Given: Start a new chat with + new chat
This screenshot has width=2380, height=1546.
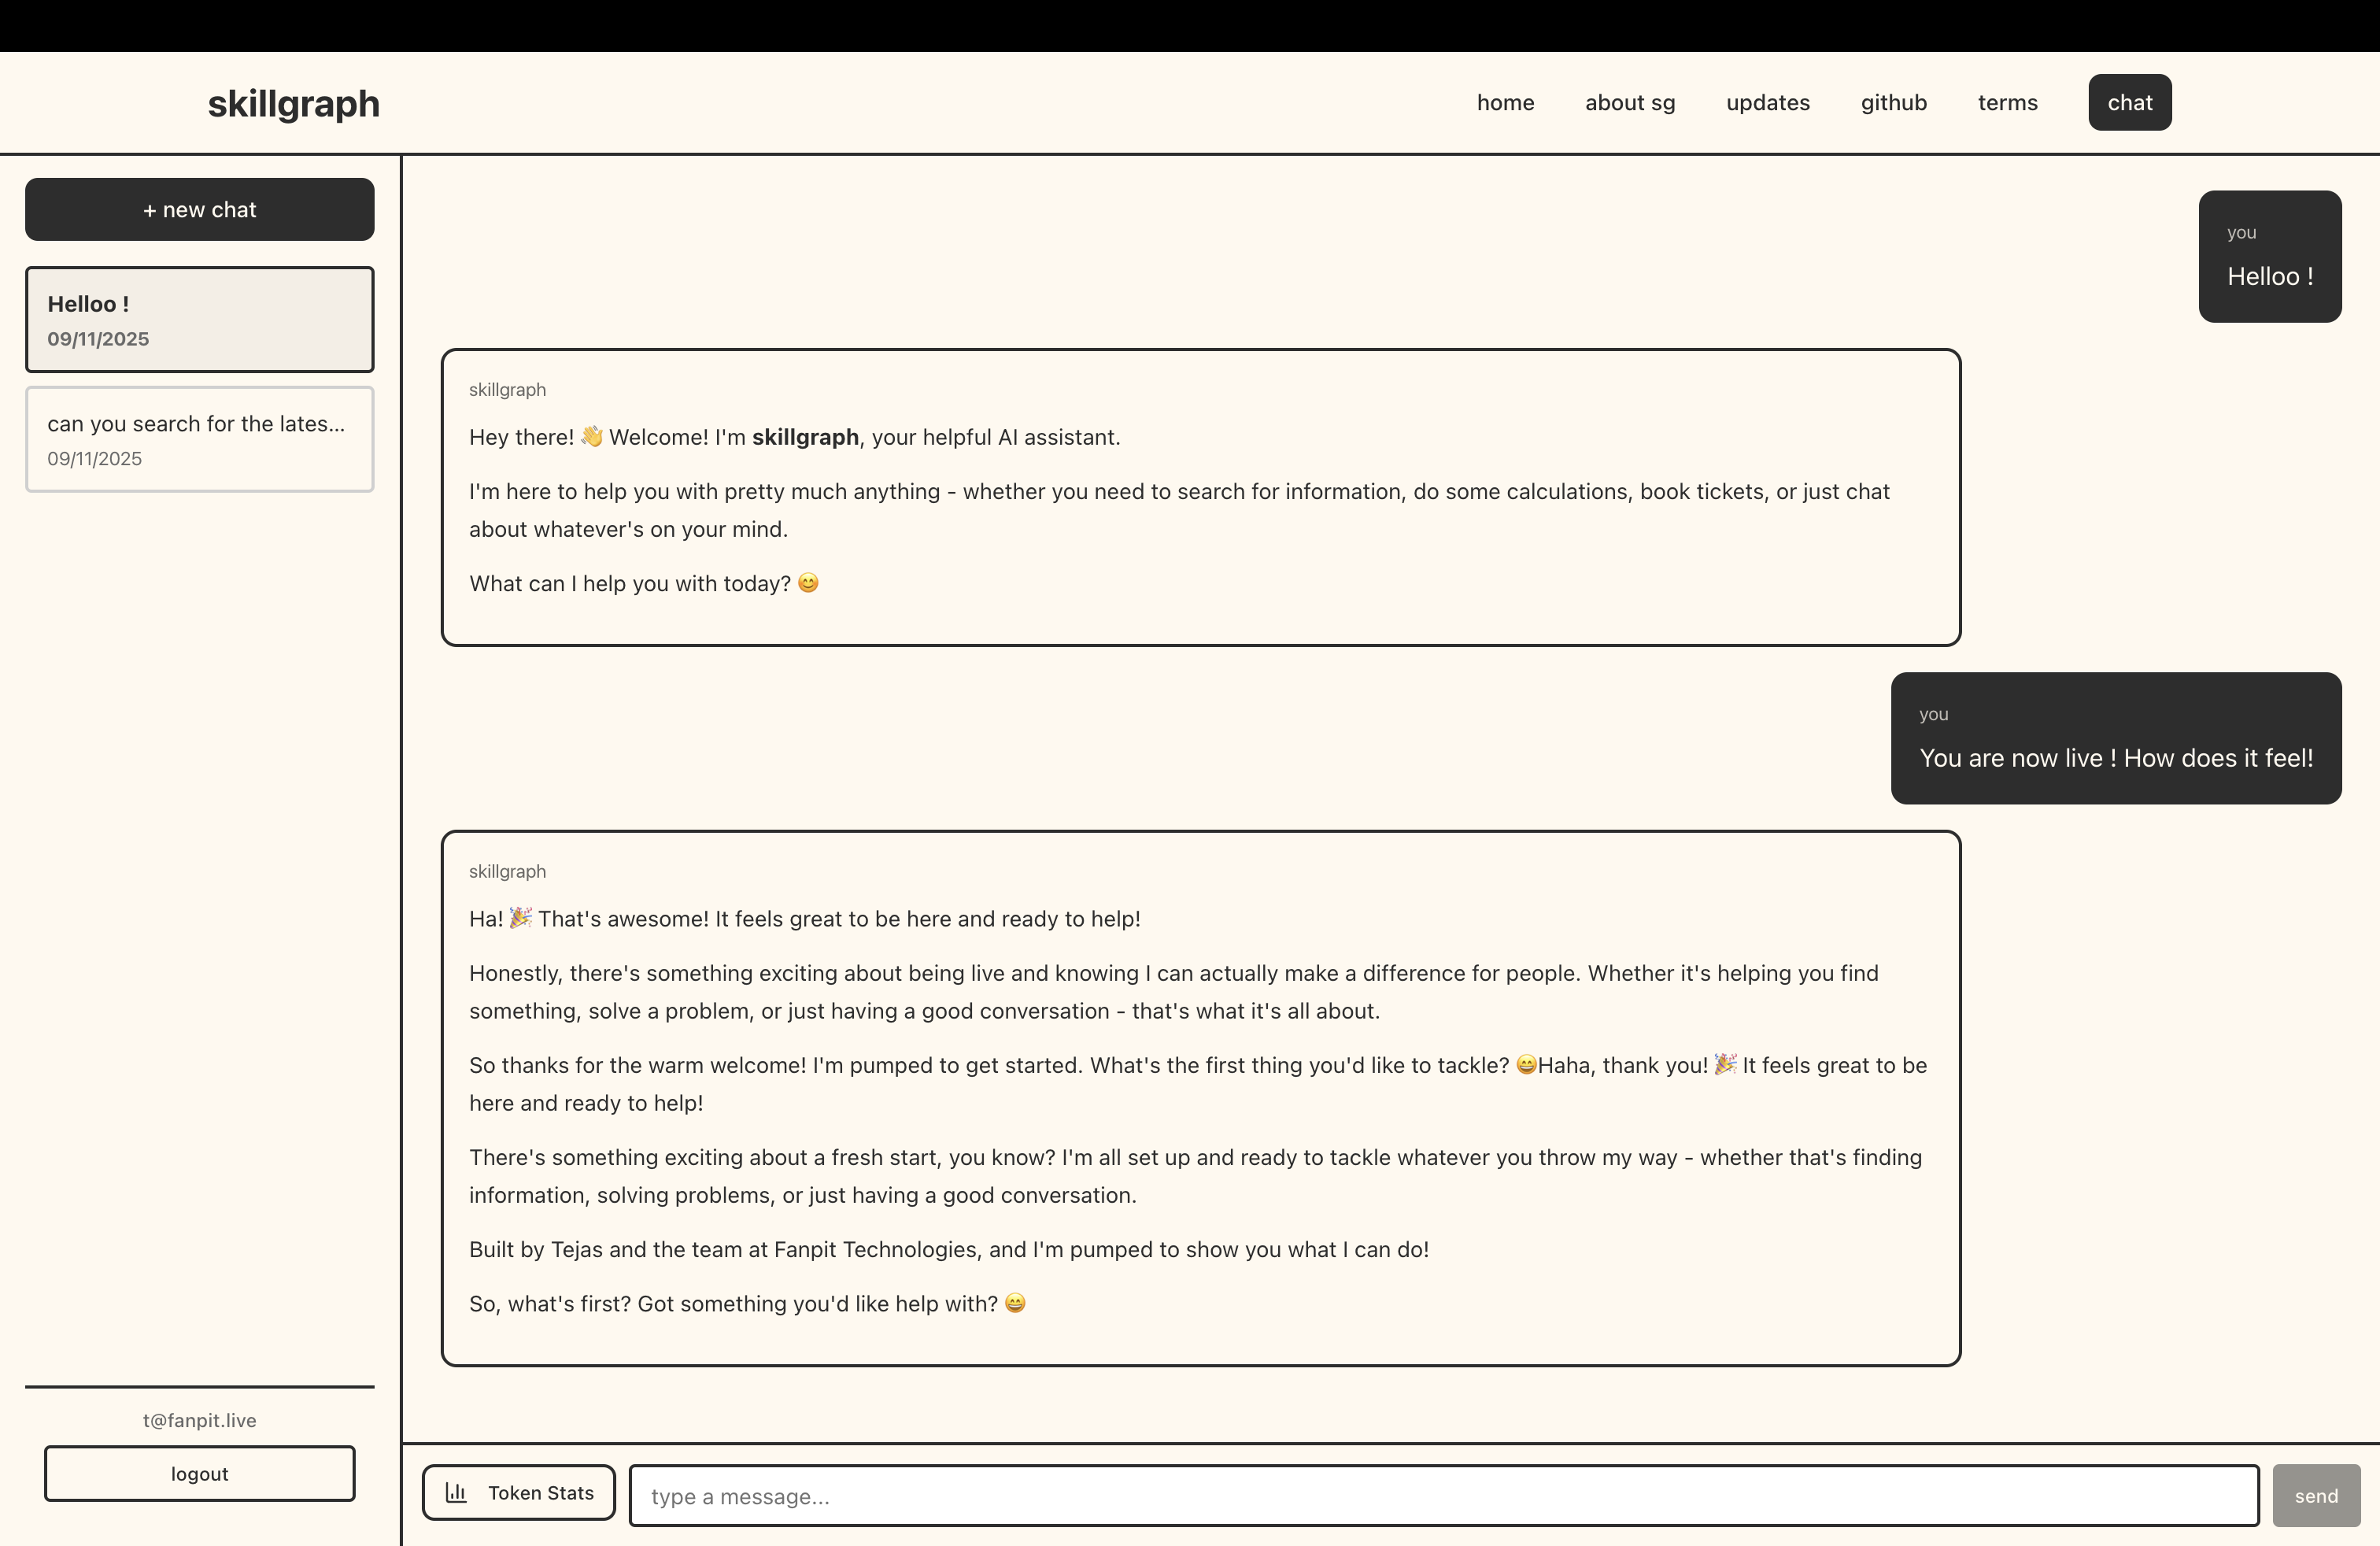Looking at the screenshot, I should click(199, 209).
